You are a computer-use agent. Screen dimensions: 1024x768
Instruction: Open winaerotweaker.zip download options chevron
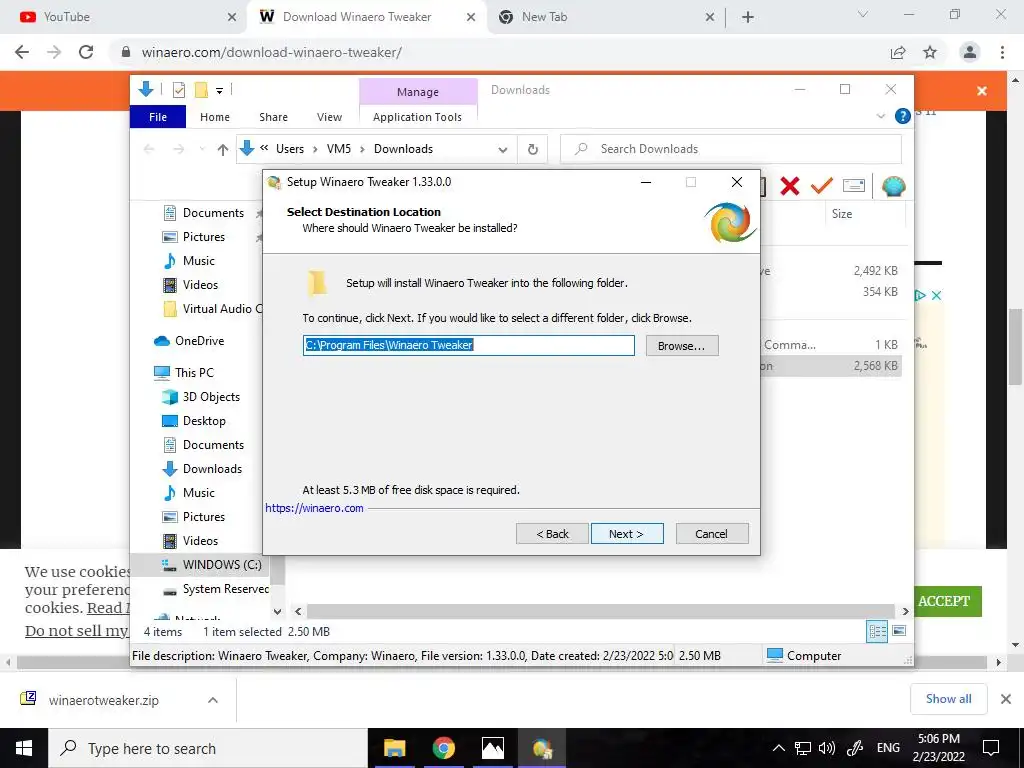(213, 700)
